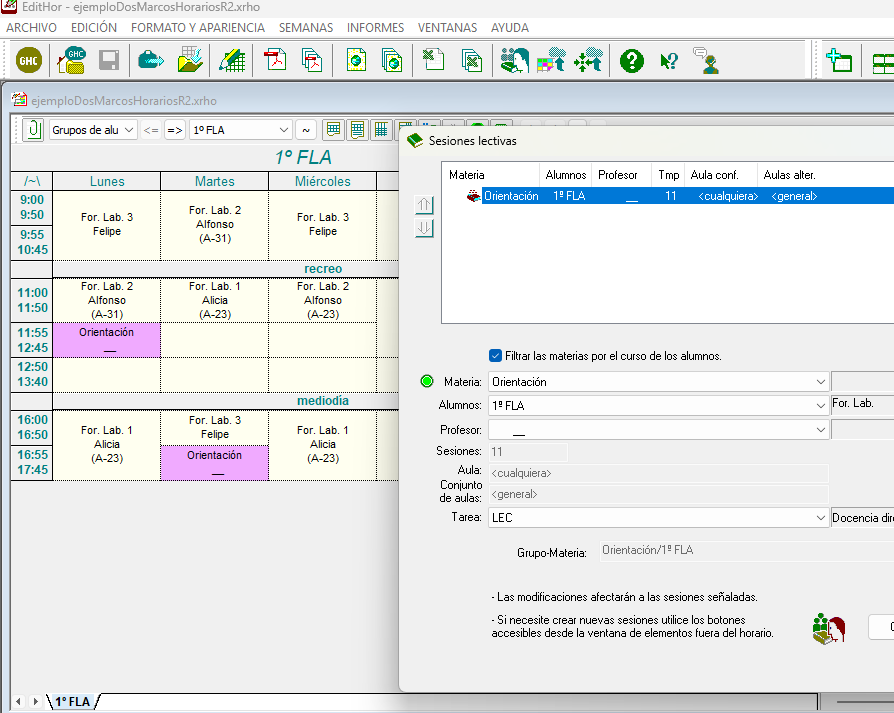Open the Tarea dropdown showing LEC
Viewport: 894px width, 713px height.
[659, 518]
